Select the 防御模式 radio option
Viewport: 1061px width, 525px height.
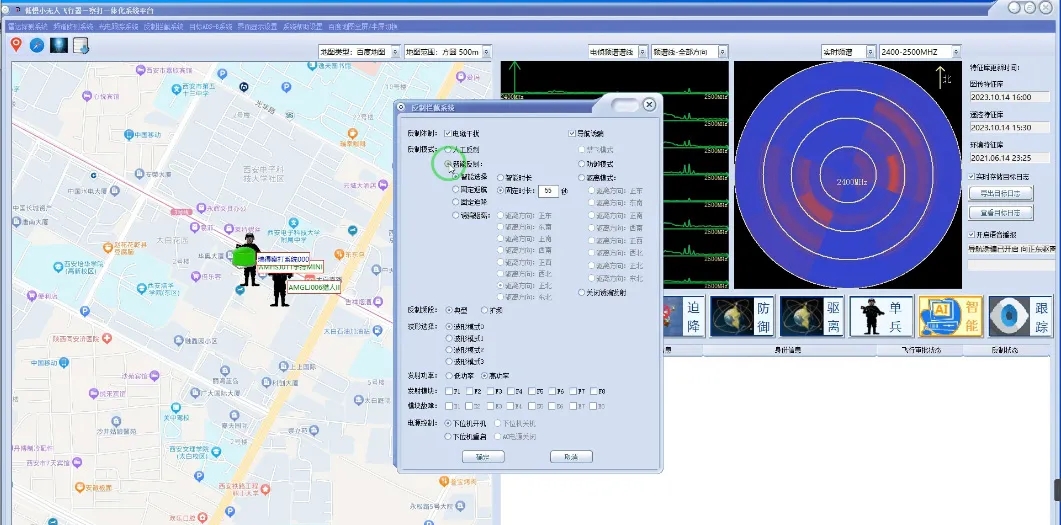(581, 164)
